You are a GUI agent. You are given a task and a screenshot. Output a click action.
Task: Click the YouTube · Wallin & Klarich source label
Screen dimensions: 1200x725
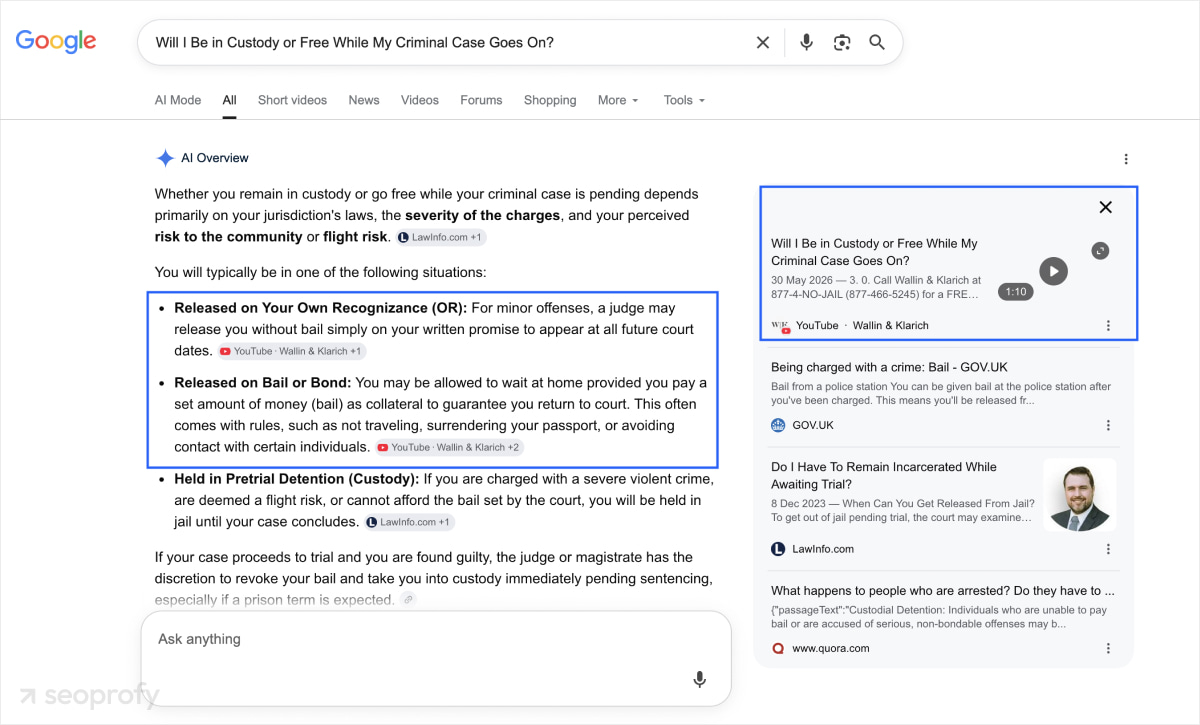click(x=862, y=325)
